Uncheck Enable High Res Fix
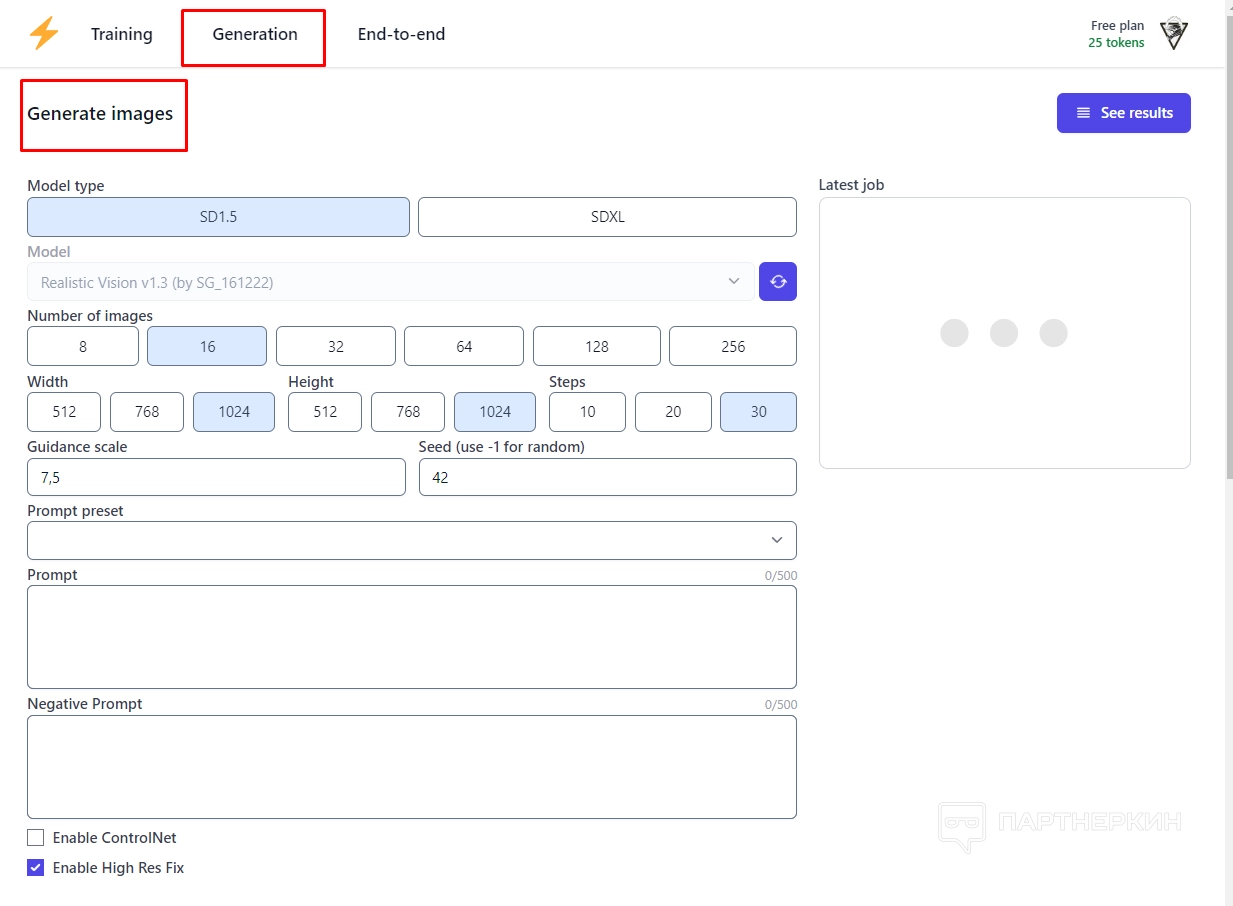 click(36, 868)
